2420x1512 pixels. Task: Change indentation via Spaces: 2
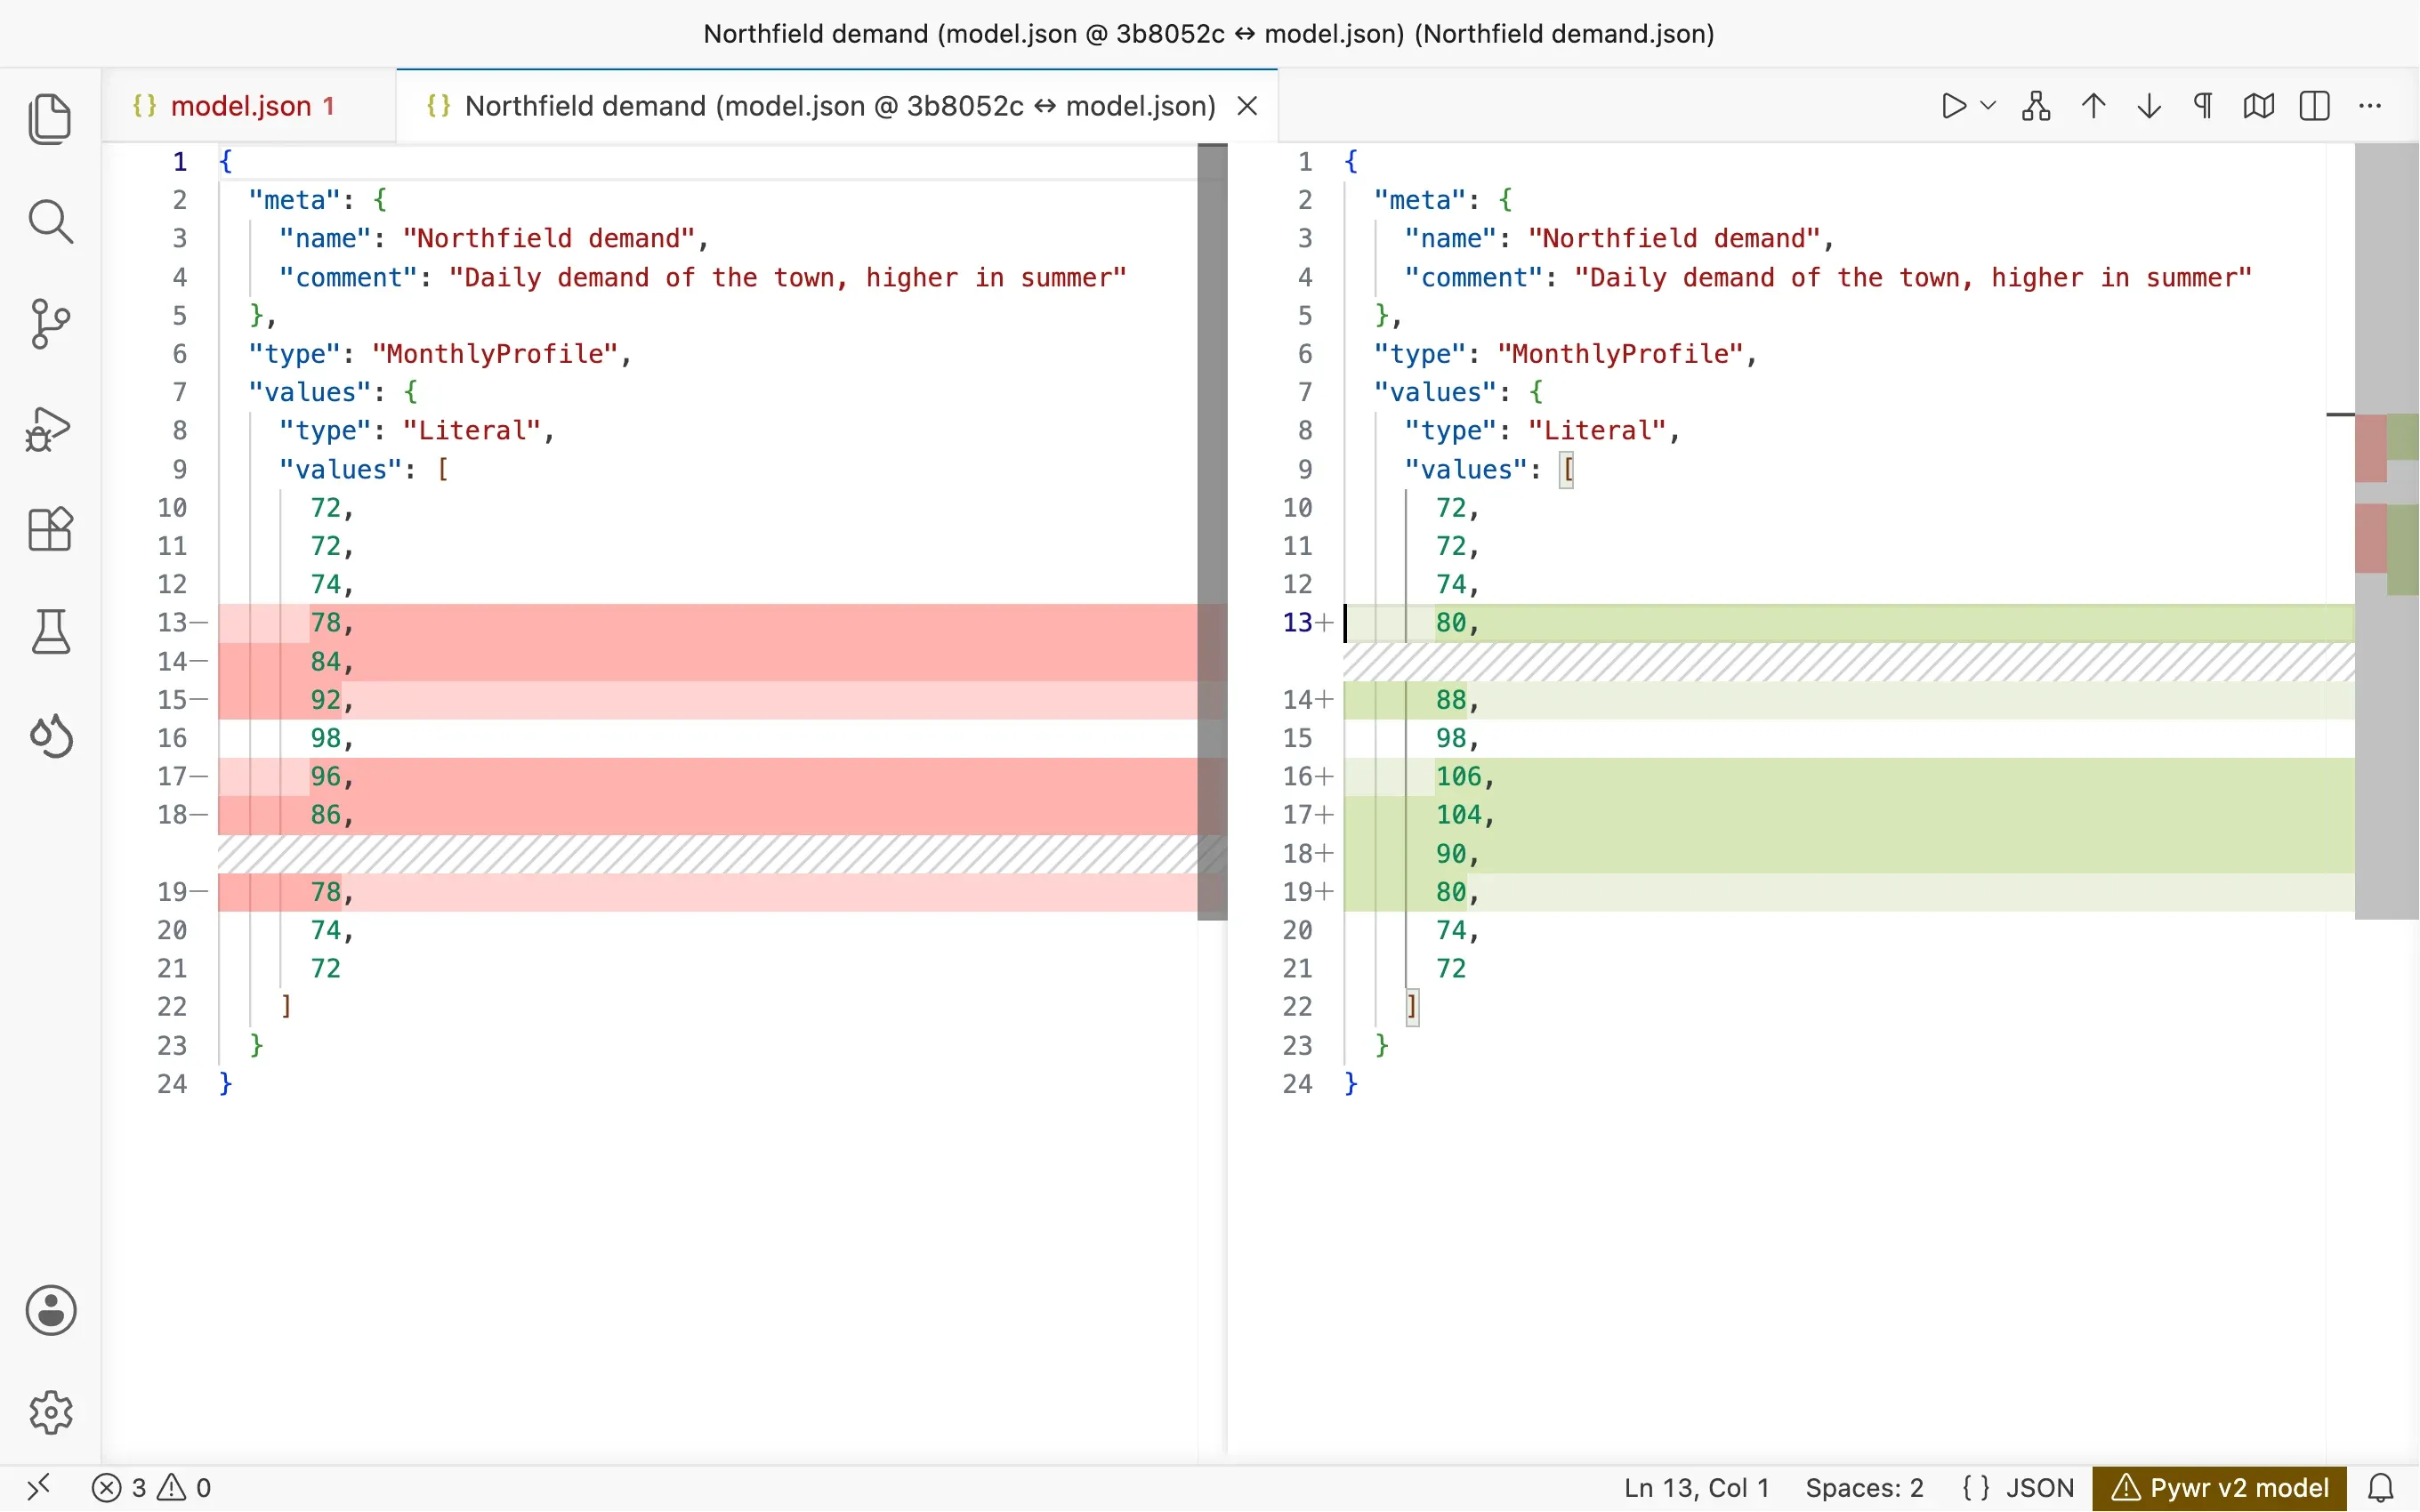[1864, 1487]
